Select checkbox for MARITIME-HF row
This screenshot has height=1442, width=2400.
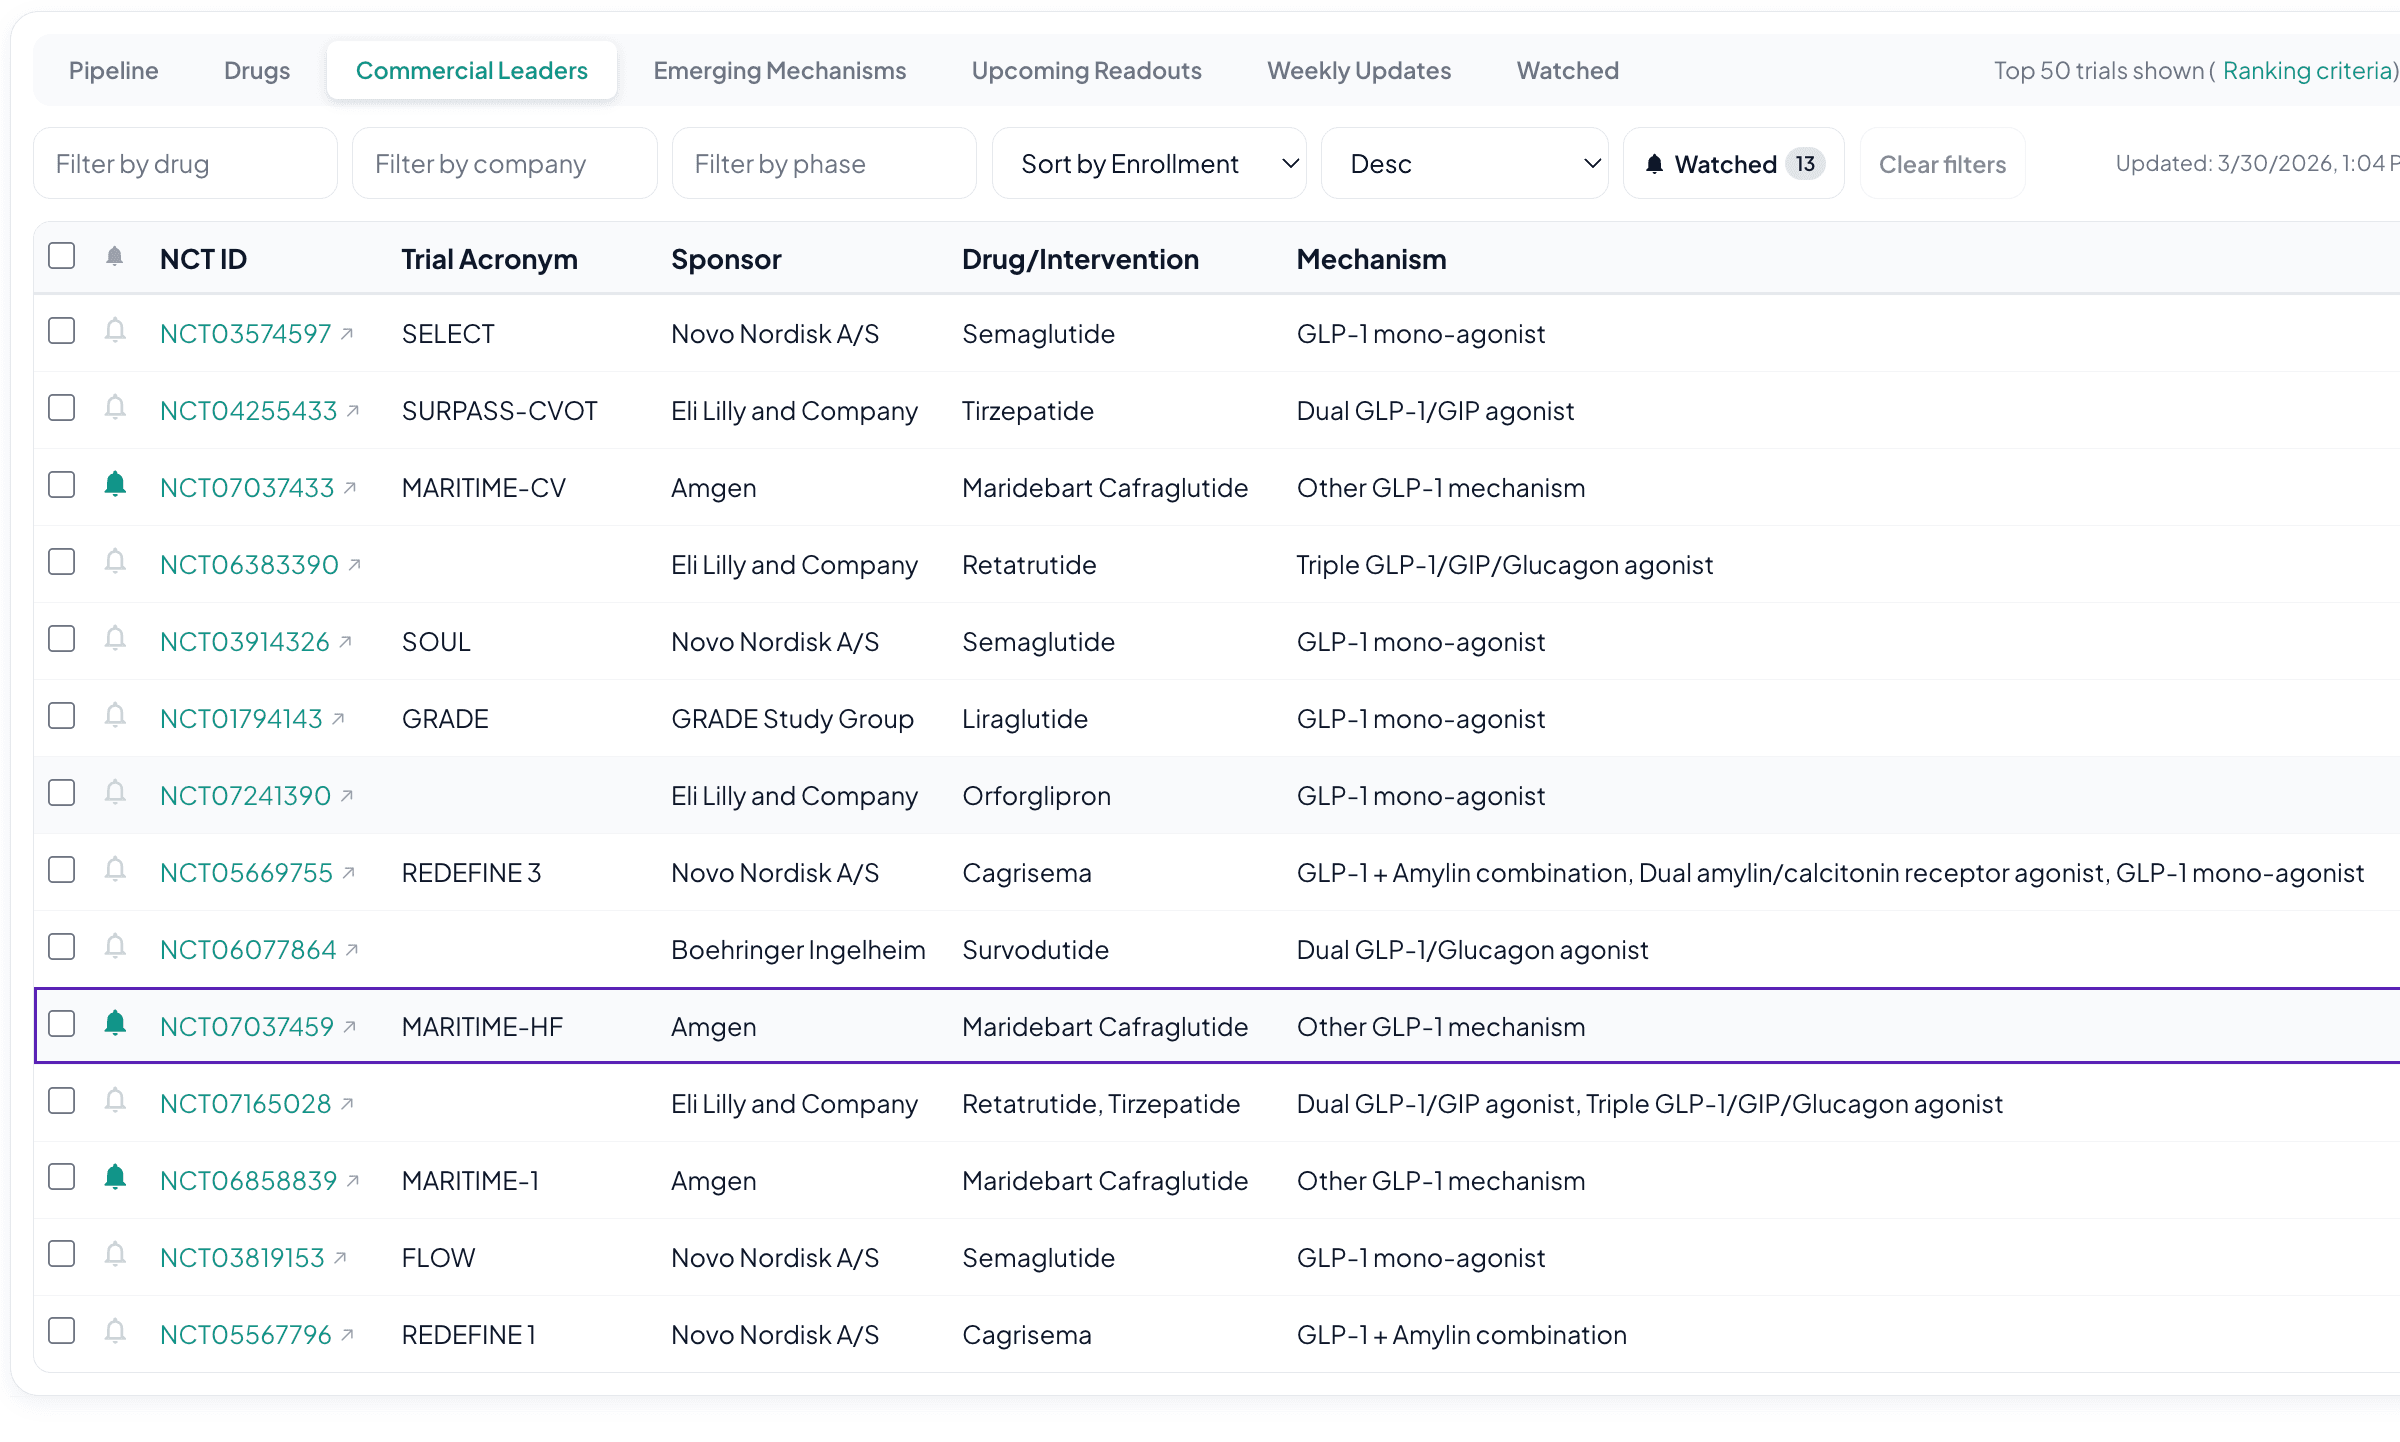(x=62, y=1024)
